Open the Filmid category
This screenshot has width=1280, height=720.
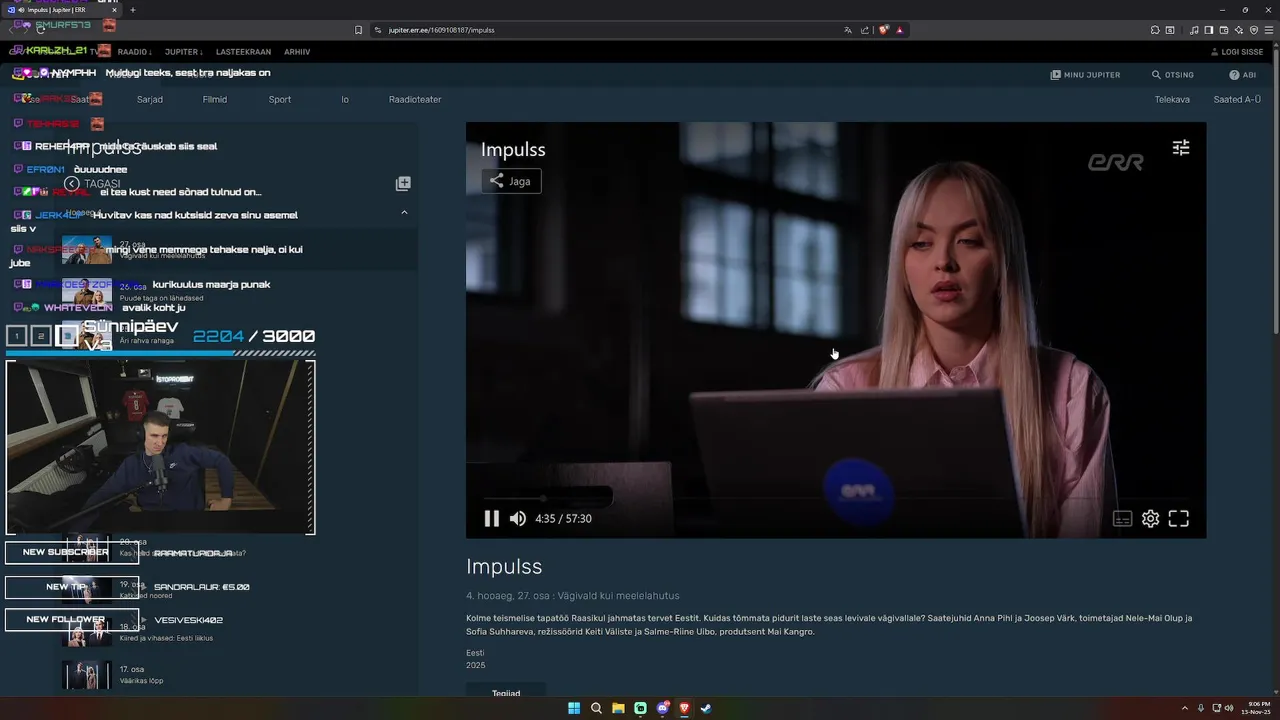tap(215, 100)
